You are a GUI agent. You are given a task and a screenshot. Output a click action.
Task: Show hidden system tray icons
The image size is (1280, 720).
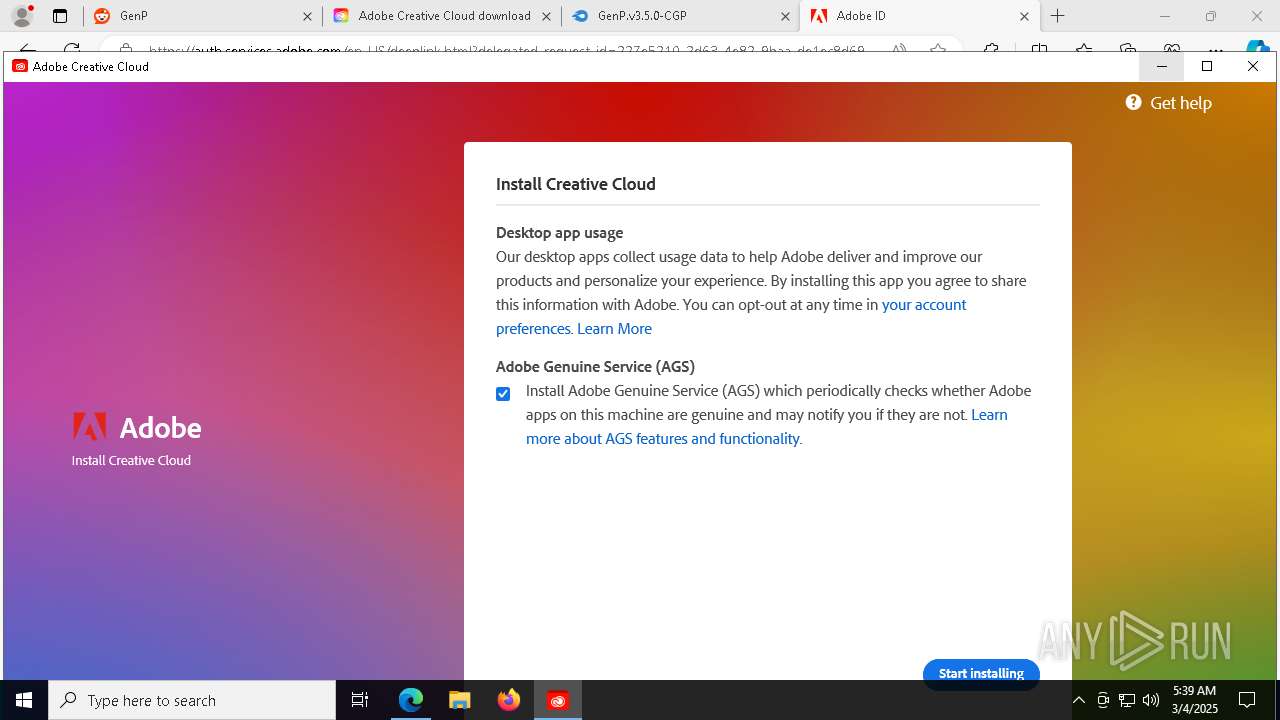click(x=1078, y=700)
